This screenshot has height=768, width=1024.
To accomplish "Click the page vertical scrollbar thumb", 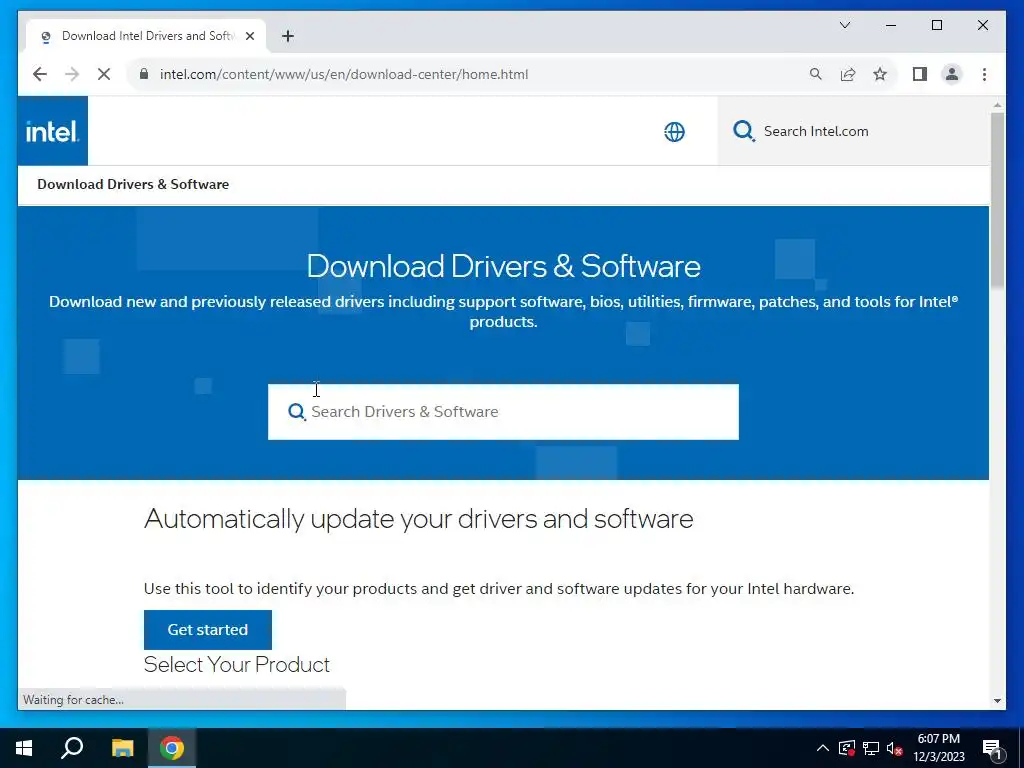I will pyautogui.click(x=997, y=199).
